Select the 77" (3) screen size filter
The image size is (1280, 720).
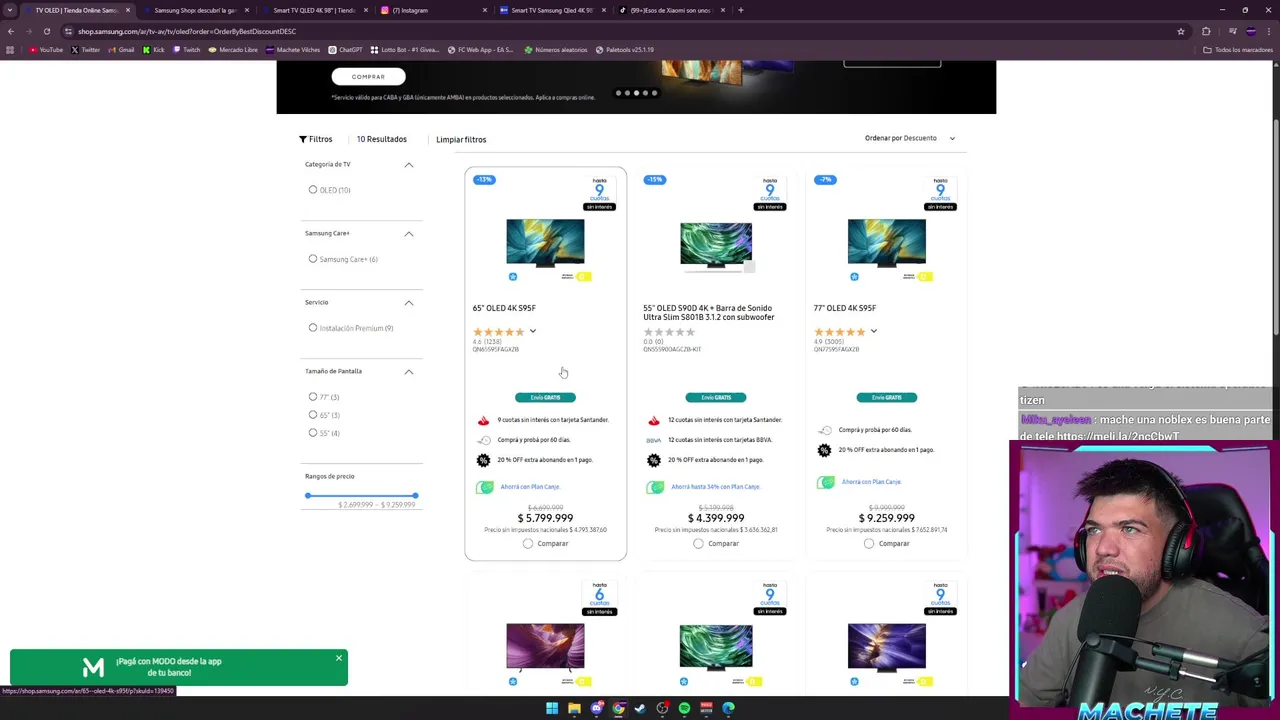click(x=313, y=397)
